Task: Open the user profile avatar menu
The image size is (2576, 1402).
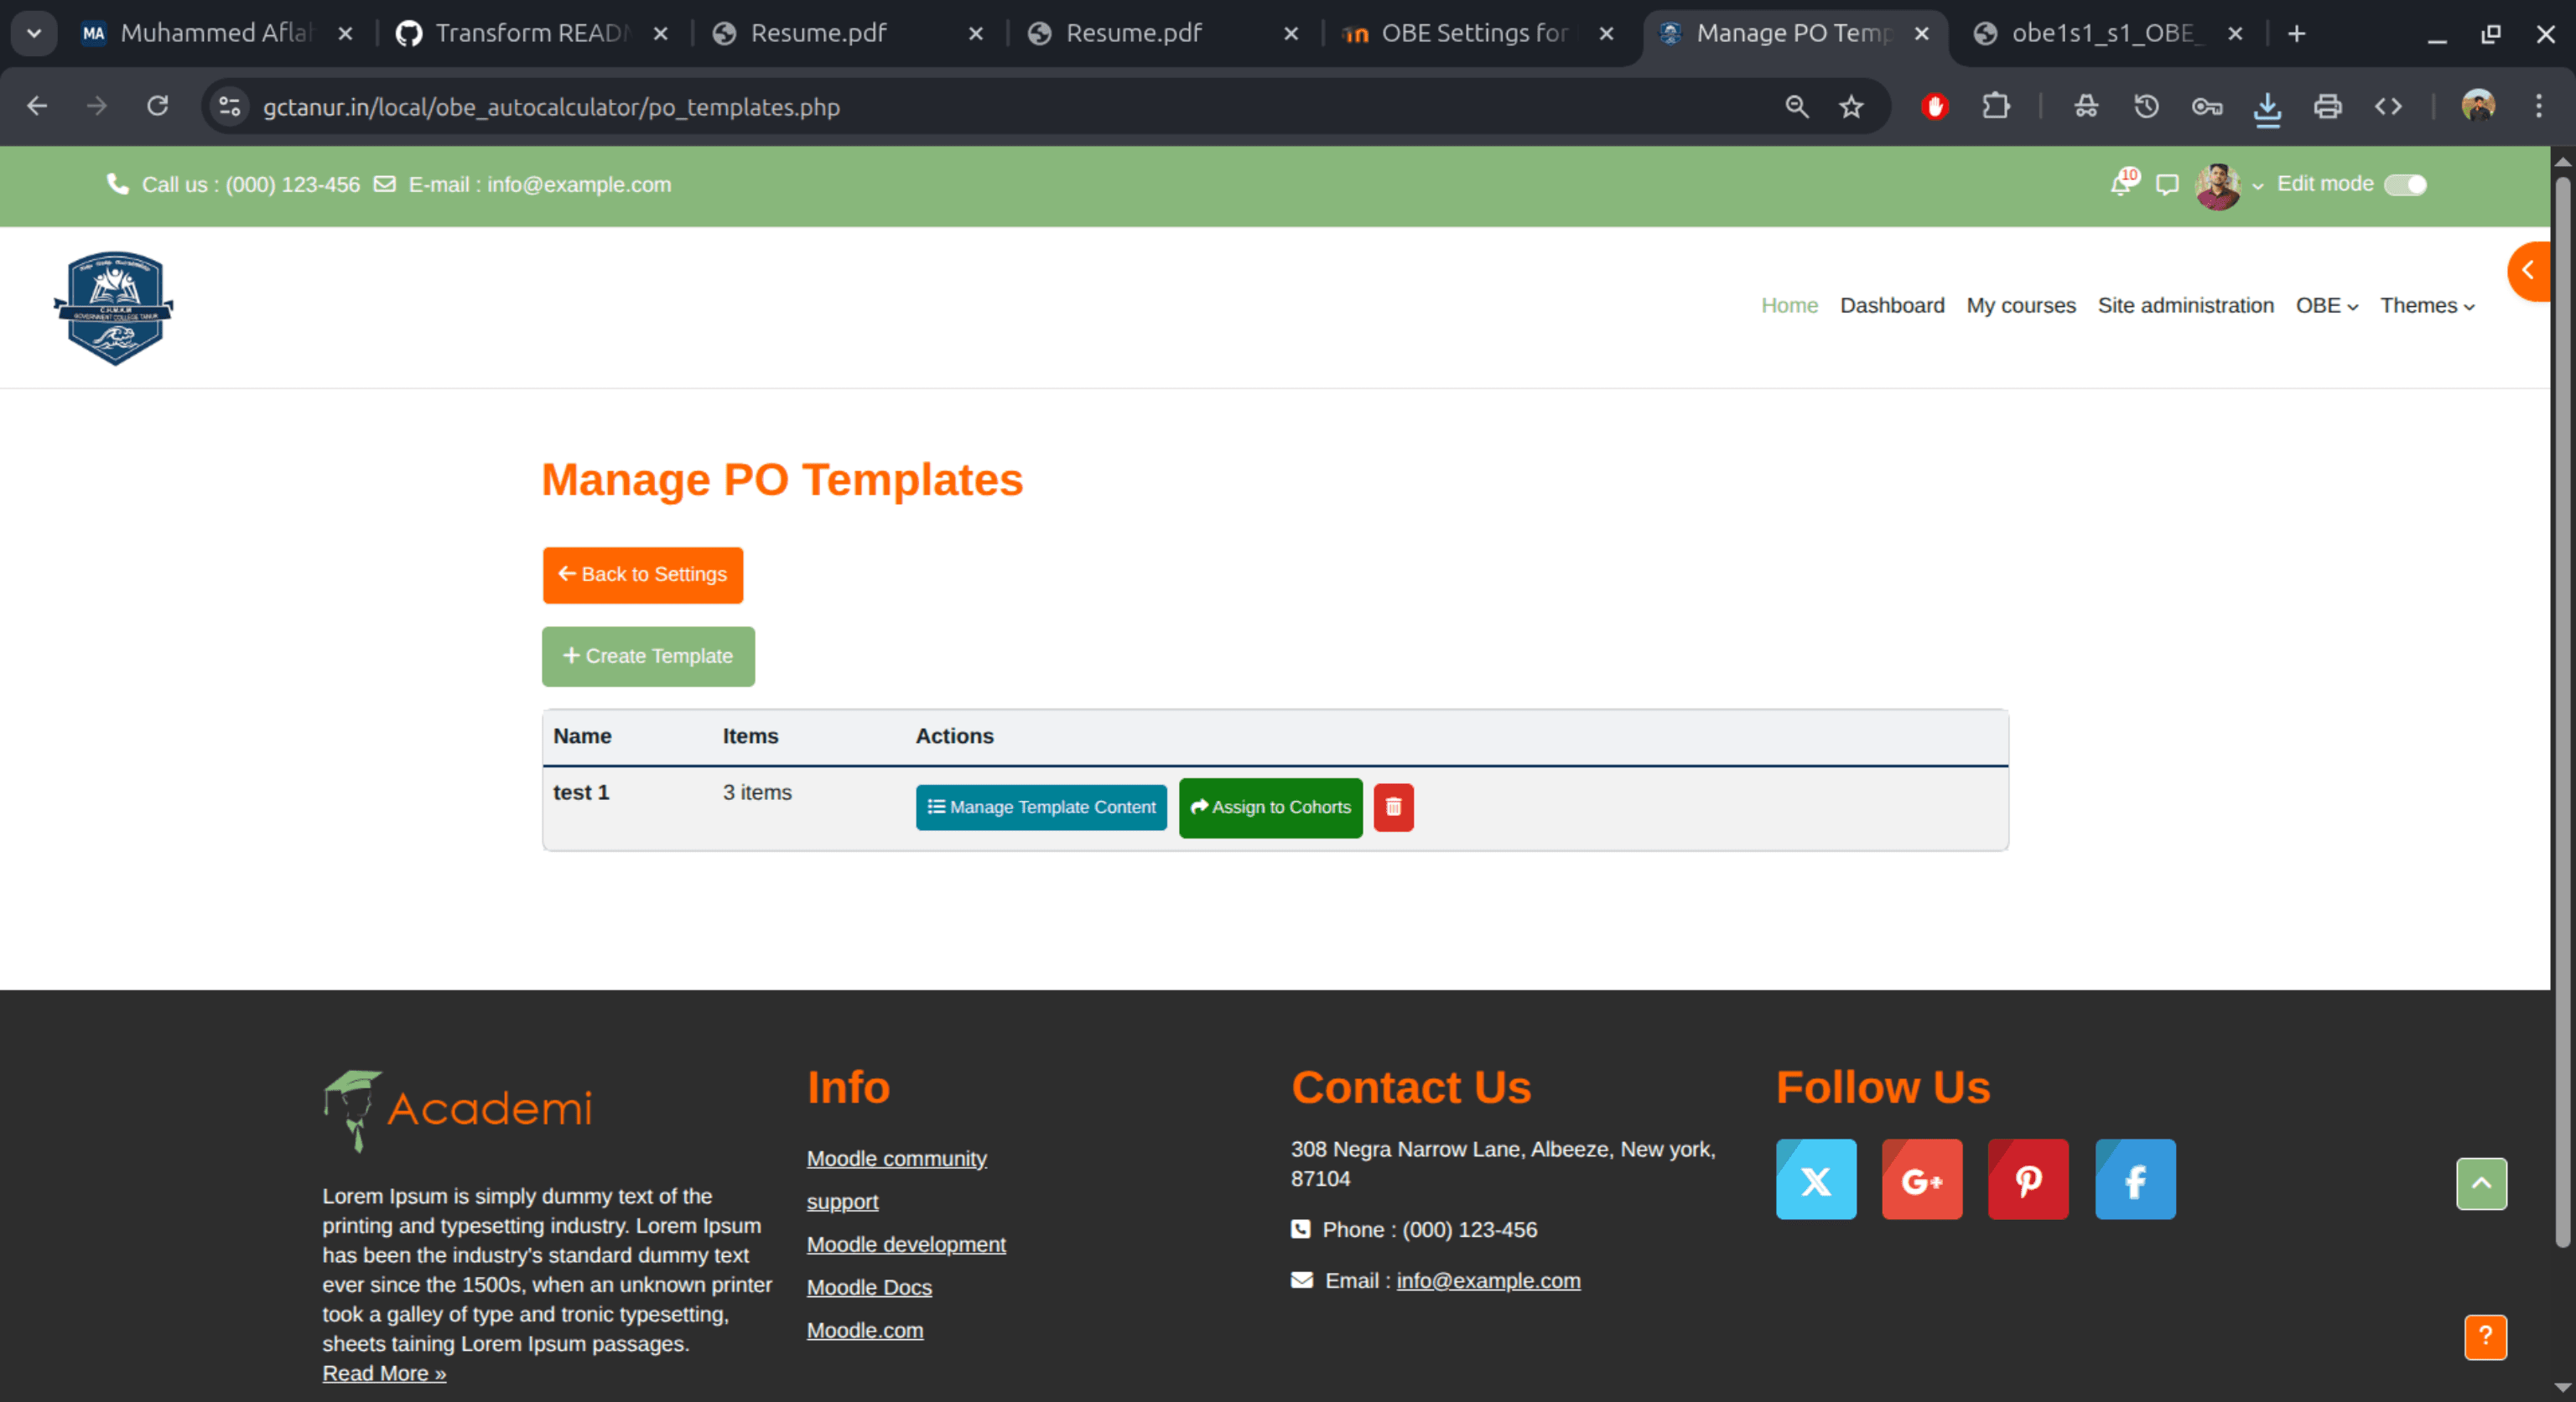Action: 2217,186
